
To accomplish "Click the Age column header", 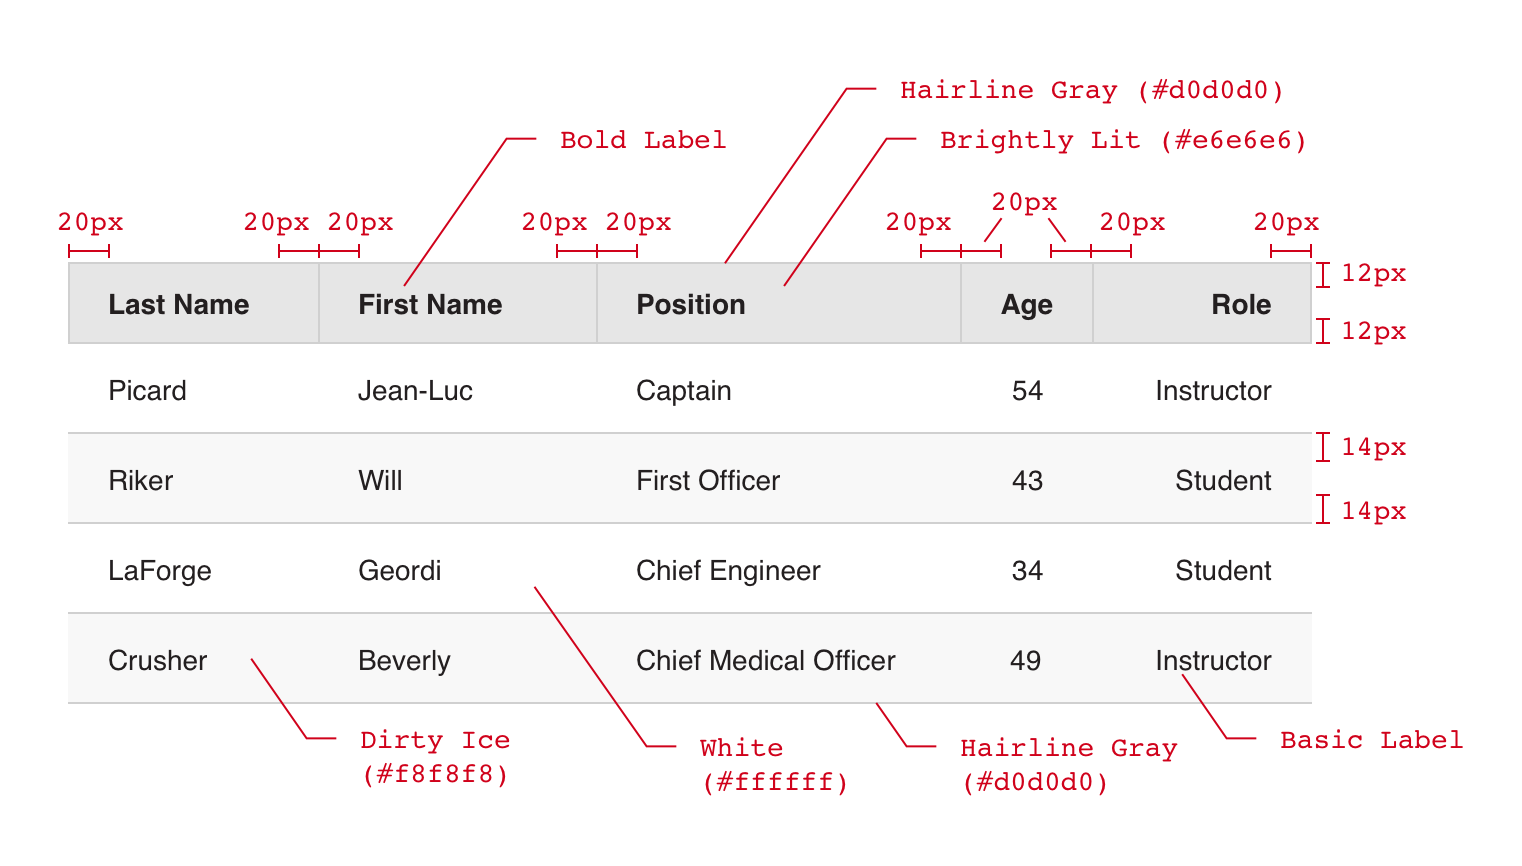I will coord(1026,304).
